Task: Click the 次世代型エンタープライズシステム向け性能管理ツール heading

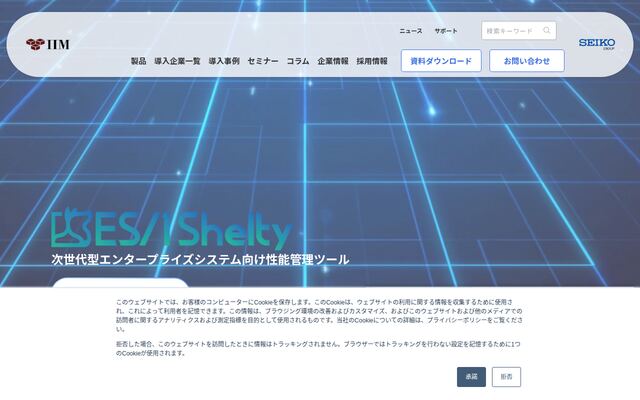Action: pyautogui.click(x=200, y=260)
